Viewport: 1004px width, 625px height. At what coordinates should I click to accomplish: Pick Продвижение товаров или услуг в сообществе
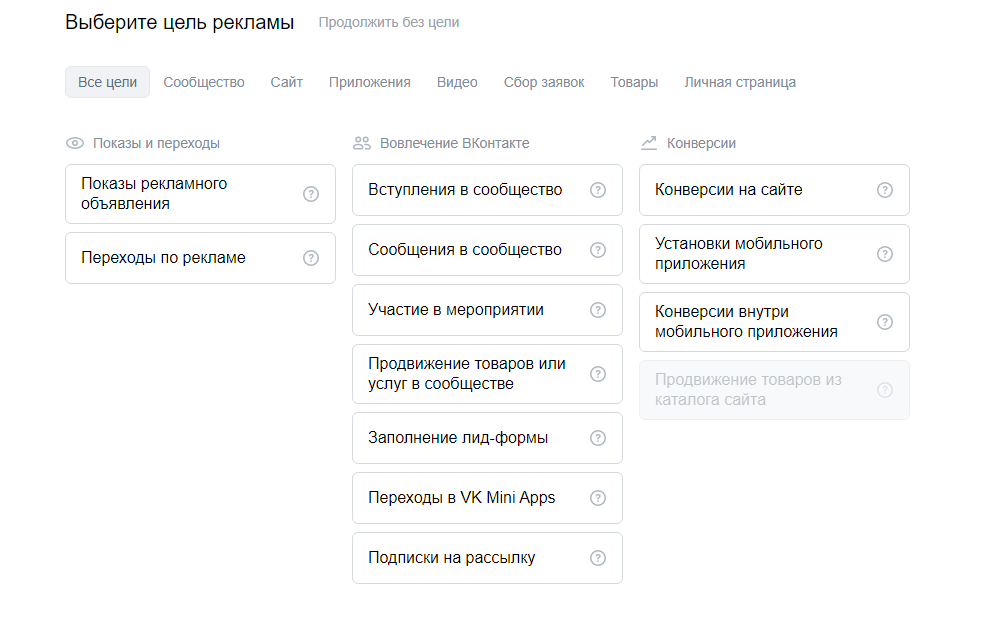(487, 375)
